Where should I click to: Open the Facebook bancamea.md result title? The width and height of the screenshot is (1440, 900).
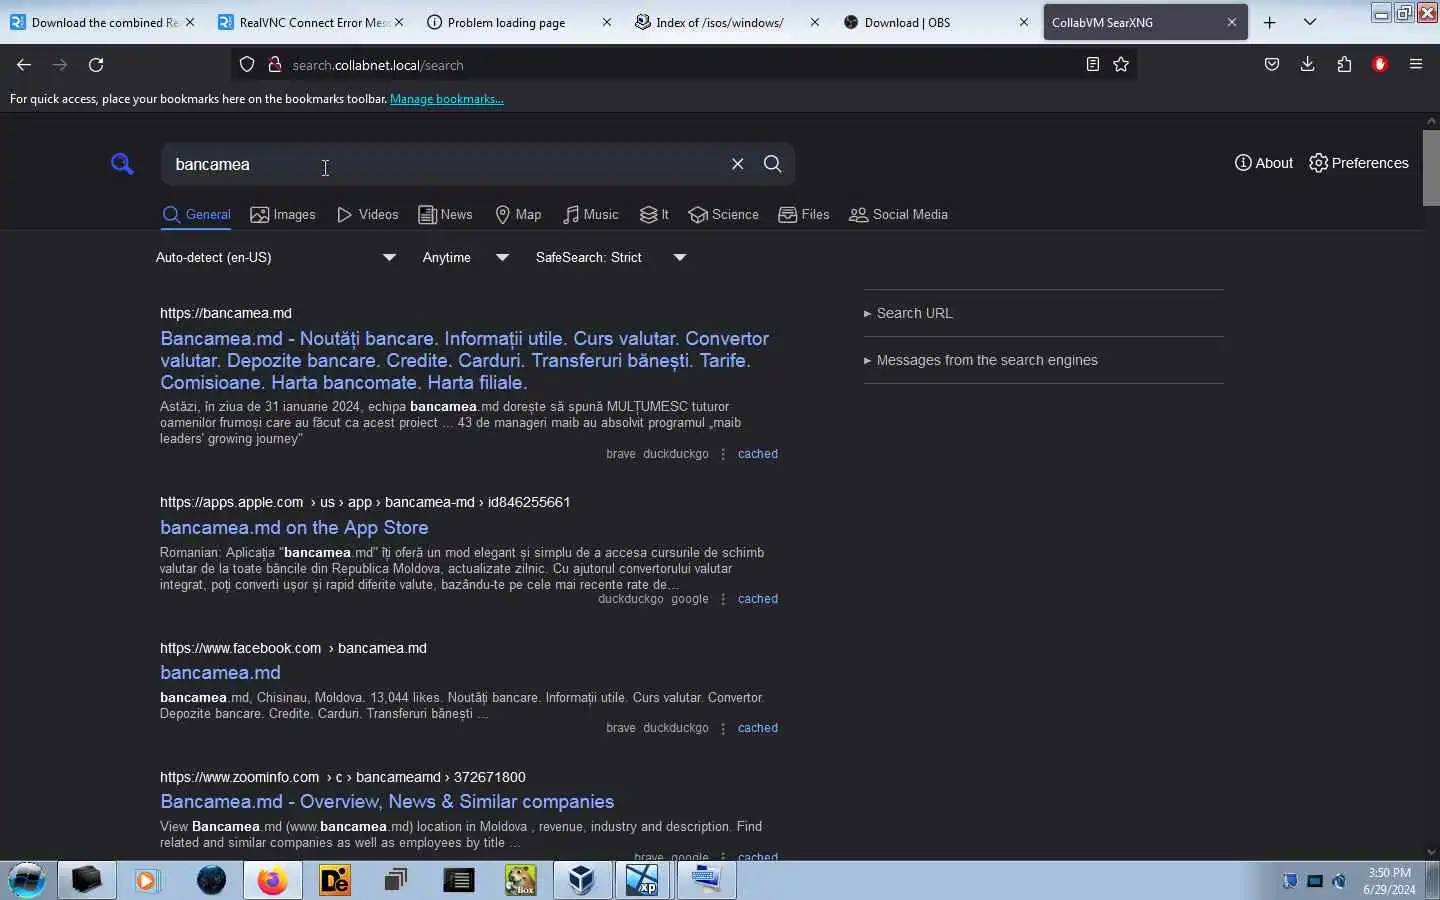(220, 673)
